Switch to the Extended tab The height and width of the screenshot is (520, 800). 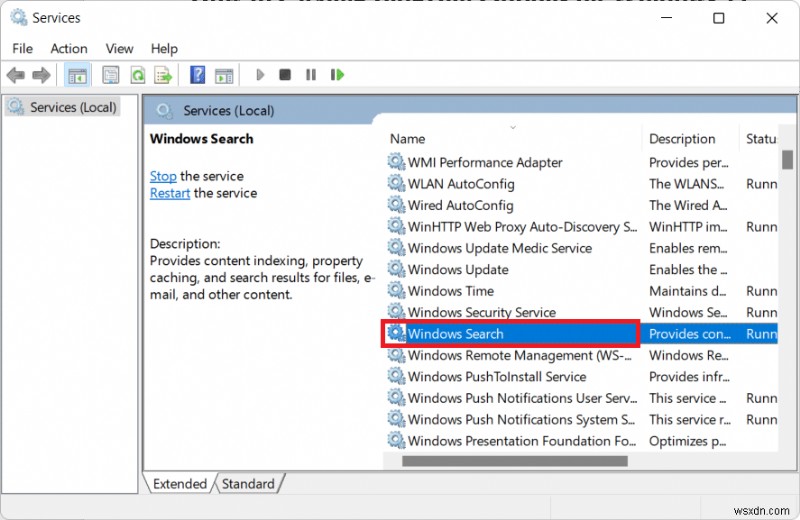[180, 483]
